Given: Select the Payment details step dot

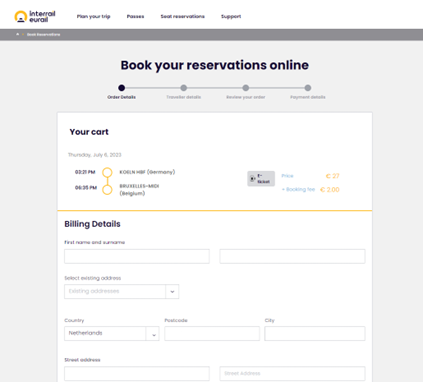Looking at the screenshot, I should tap(308, 88).
